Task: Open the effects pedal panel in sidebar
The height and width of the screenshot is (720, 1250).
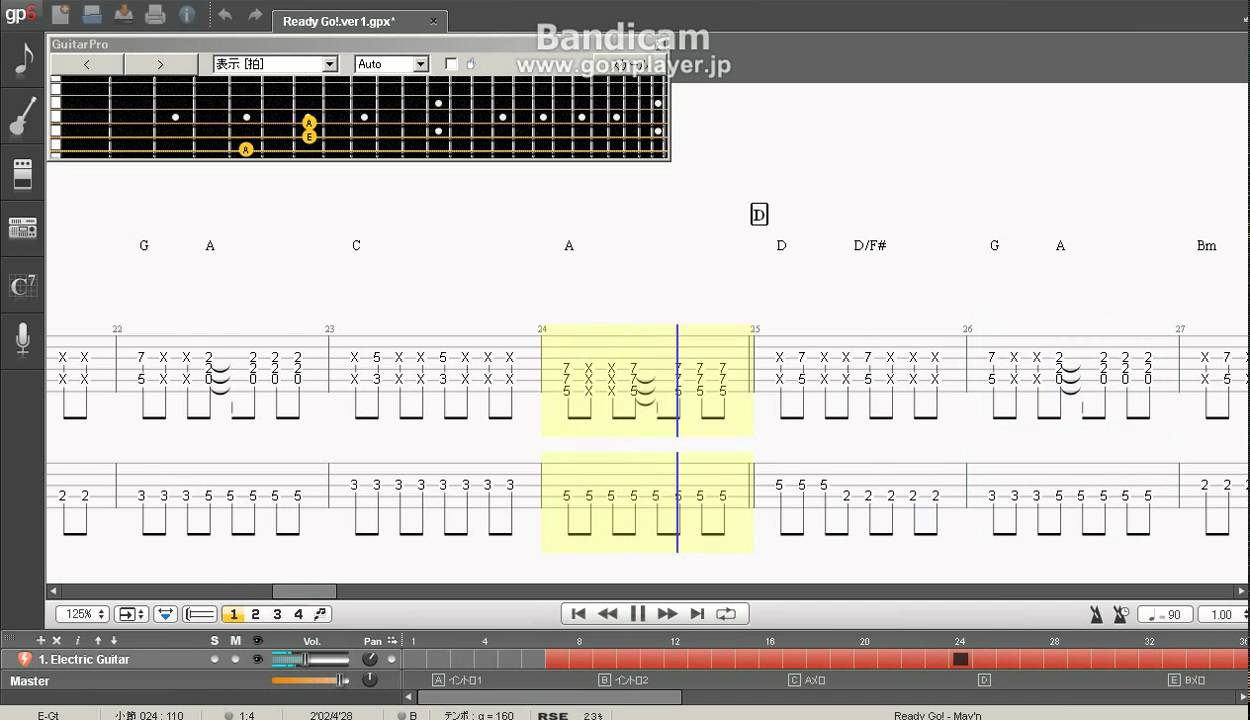Action: (x=22, y=173)
